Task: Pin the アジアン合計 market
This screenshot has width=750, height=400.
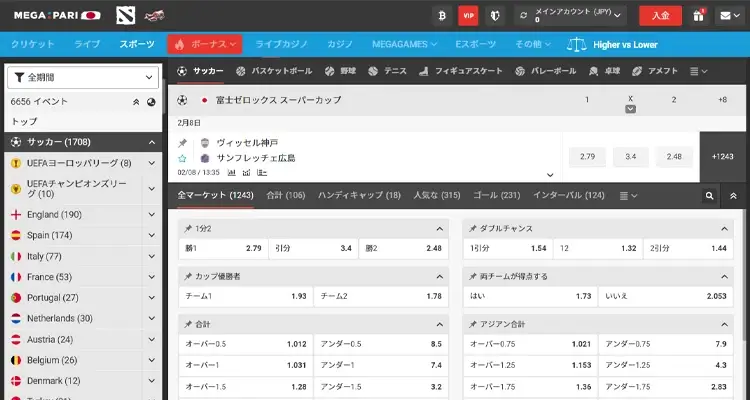Action: 473,324
